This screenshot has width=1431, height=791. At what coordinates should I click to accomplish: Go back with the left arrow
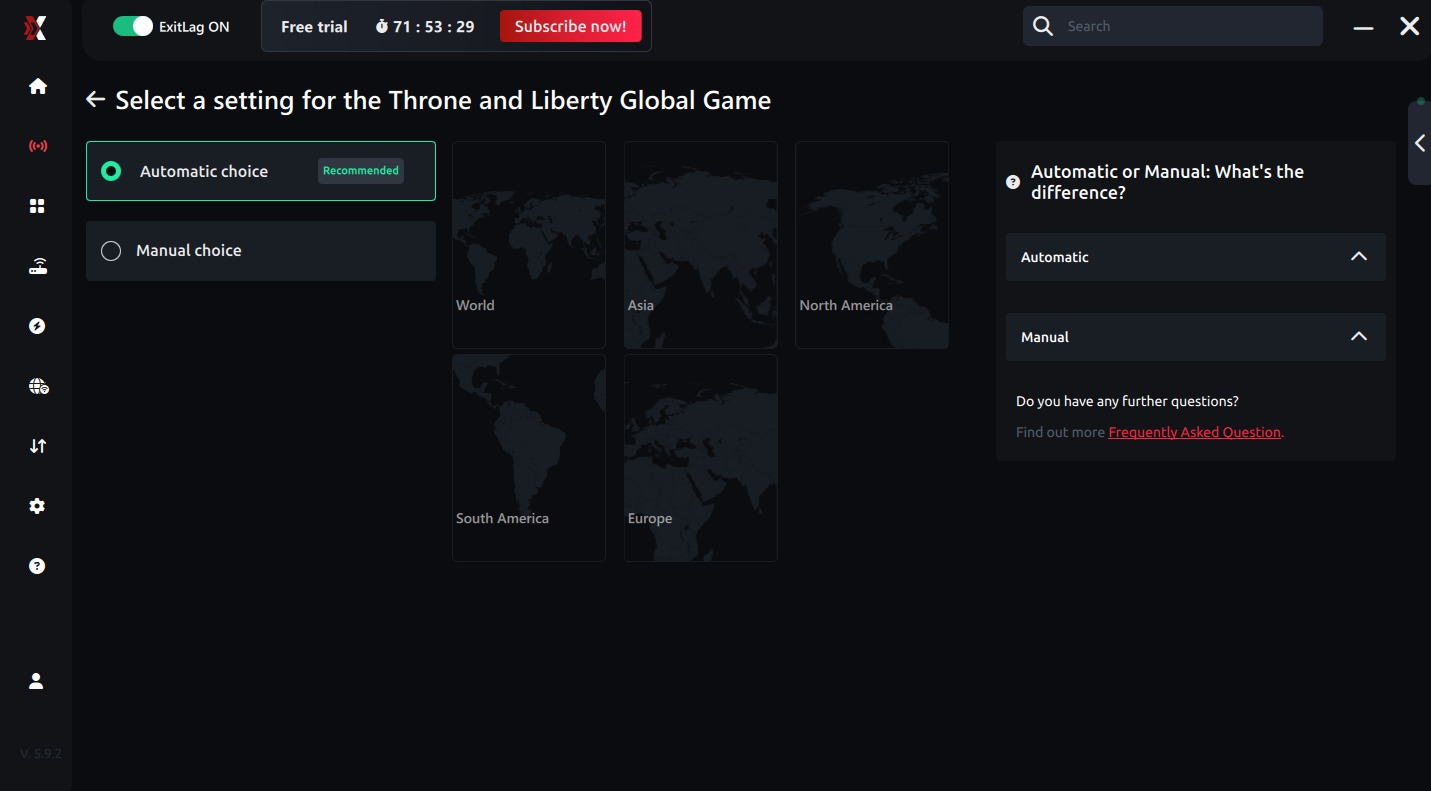pyautogui.click(x=95, y=99)
